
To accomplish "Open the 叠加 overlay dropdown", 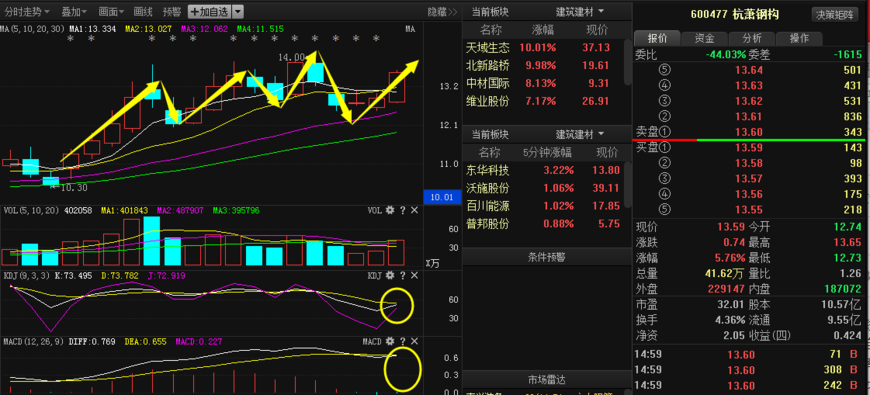I will point(74,11).
